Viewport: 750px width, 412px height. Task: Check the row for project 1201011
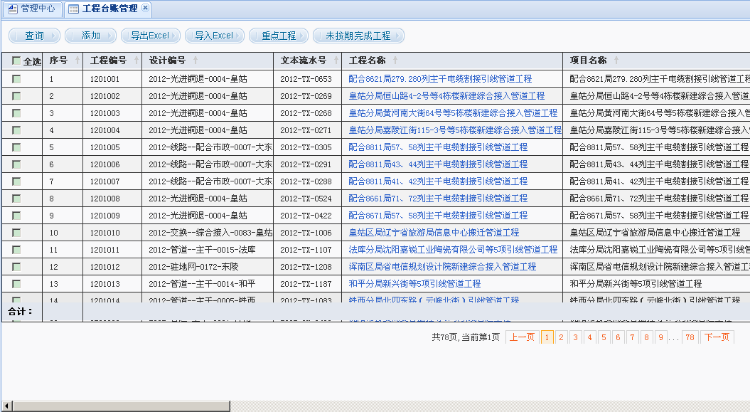click(16, 250)
